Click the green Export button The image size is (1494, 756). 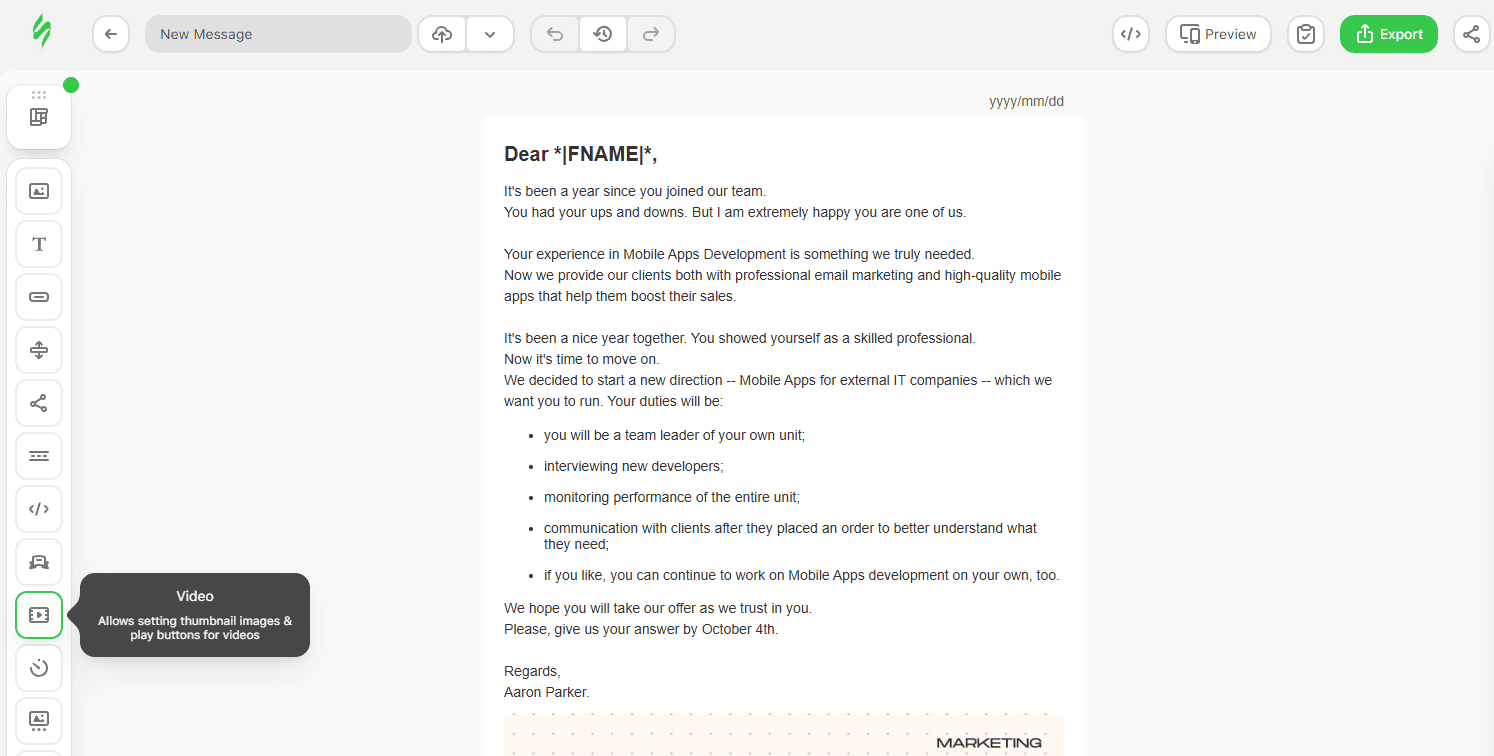[1389, 34]
